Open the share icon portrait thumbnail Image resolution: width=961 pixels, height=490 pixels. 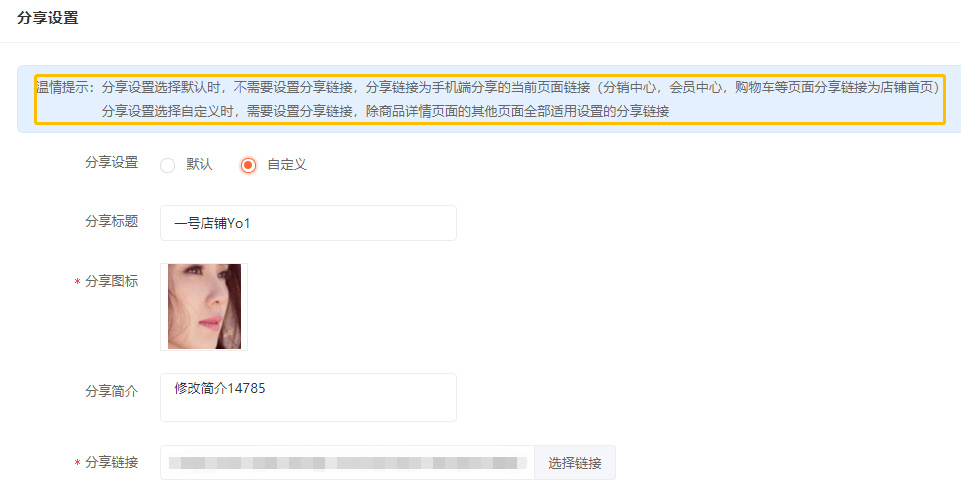(204, 307)
